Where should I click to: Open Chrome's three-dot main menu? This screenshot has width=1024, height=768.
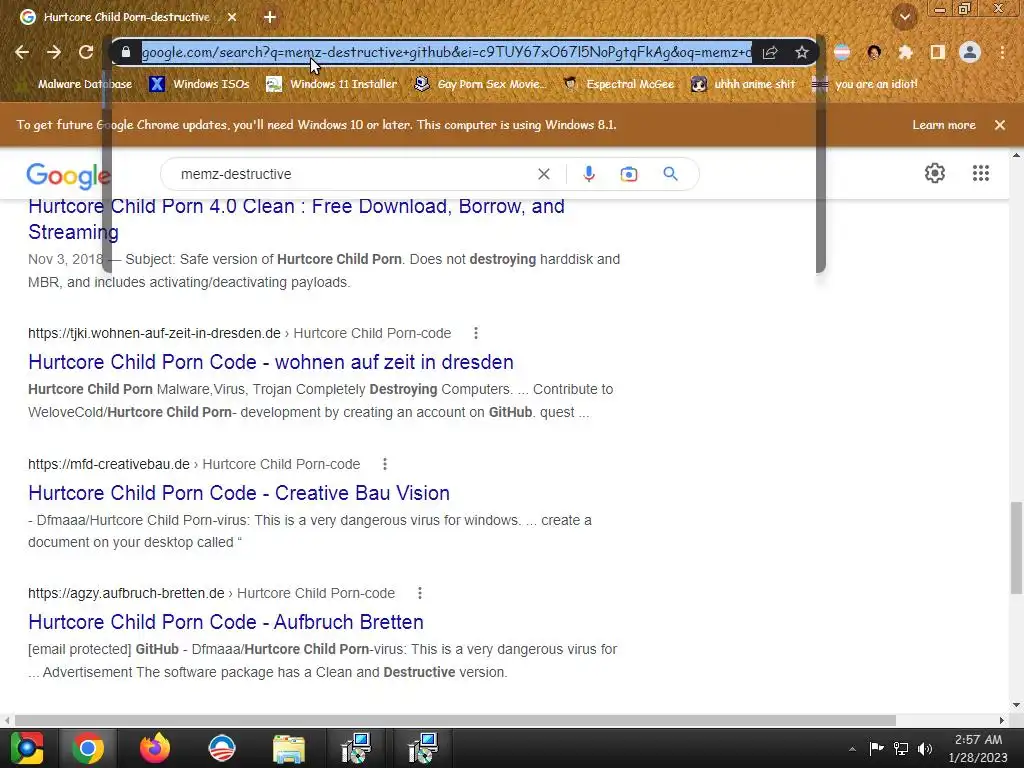pyautogui.click(x=1002, y=52)
